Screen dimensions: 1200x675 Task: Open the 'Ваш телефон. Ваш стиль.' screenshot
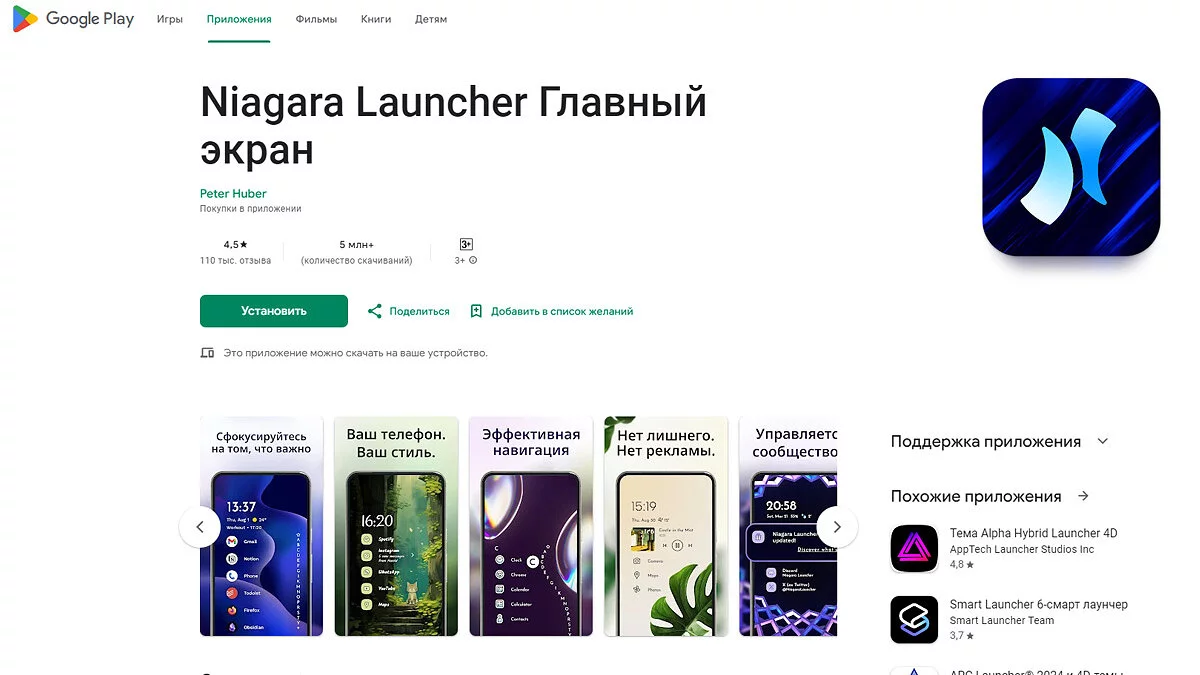(396, 526)
